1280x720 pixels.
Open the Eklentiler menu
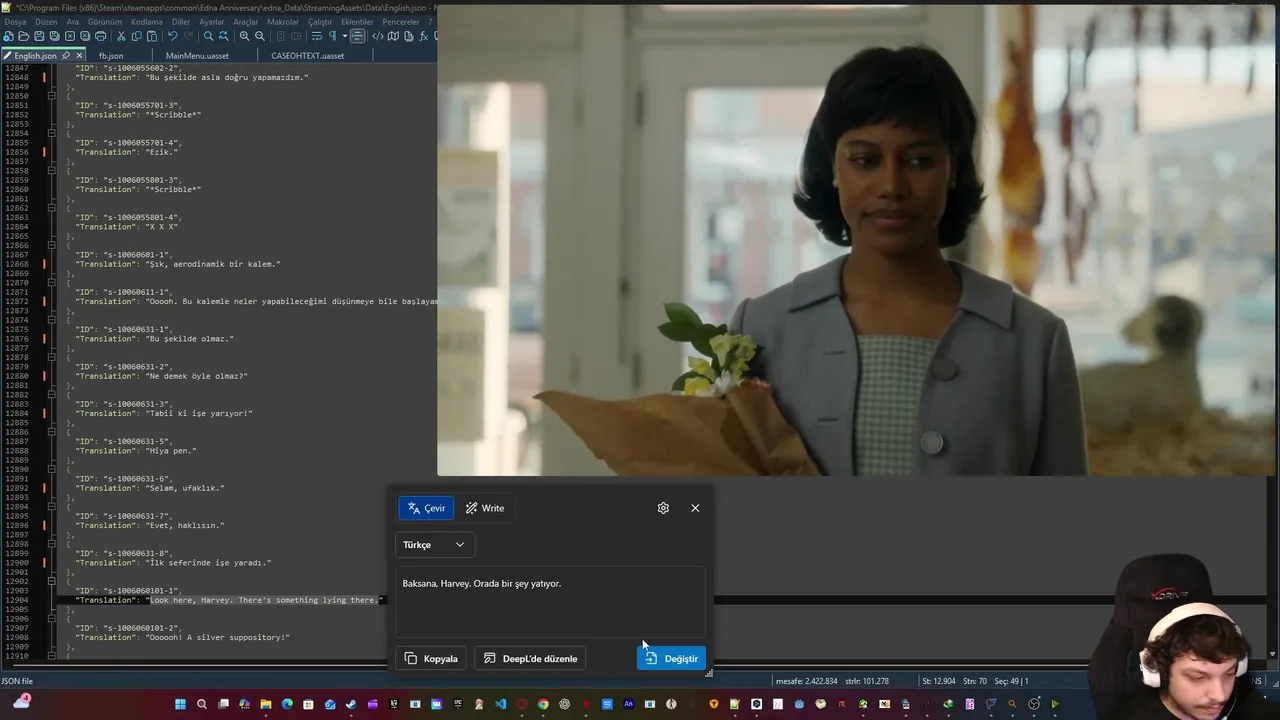357,22
